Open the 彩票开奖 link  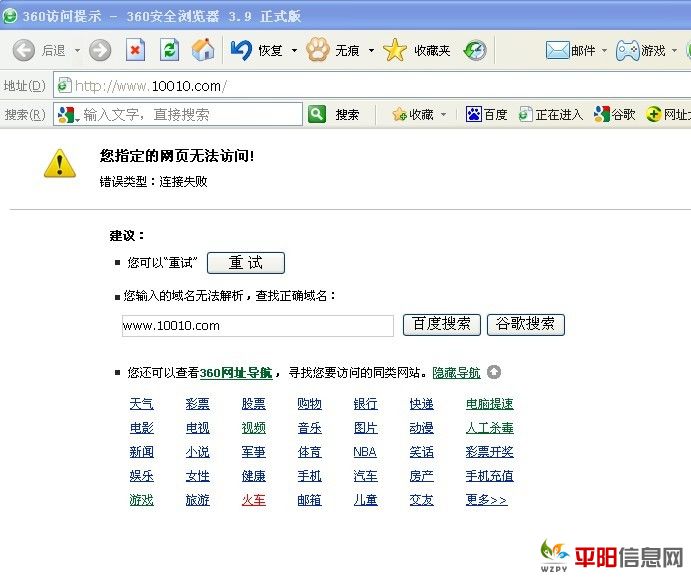coord(490,452)
